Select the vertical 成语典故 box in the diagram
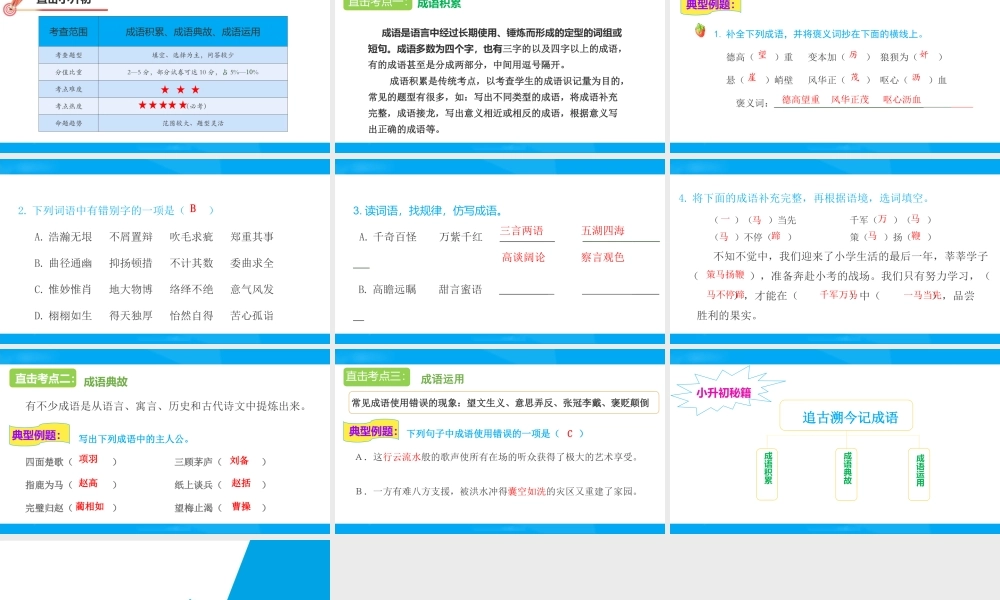The width and height of the screenshot is (1000, 600). (x=846, y=474)
